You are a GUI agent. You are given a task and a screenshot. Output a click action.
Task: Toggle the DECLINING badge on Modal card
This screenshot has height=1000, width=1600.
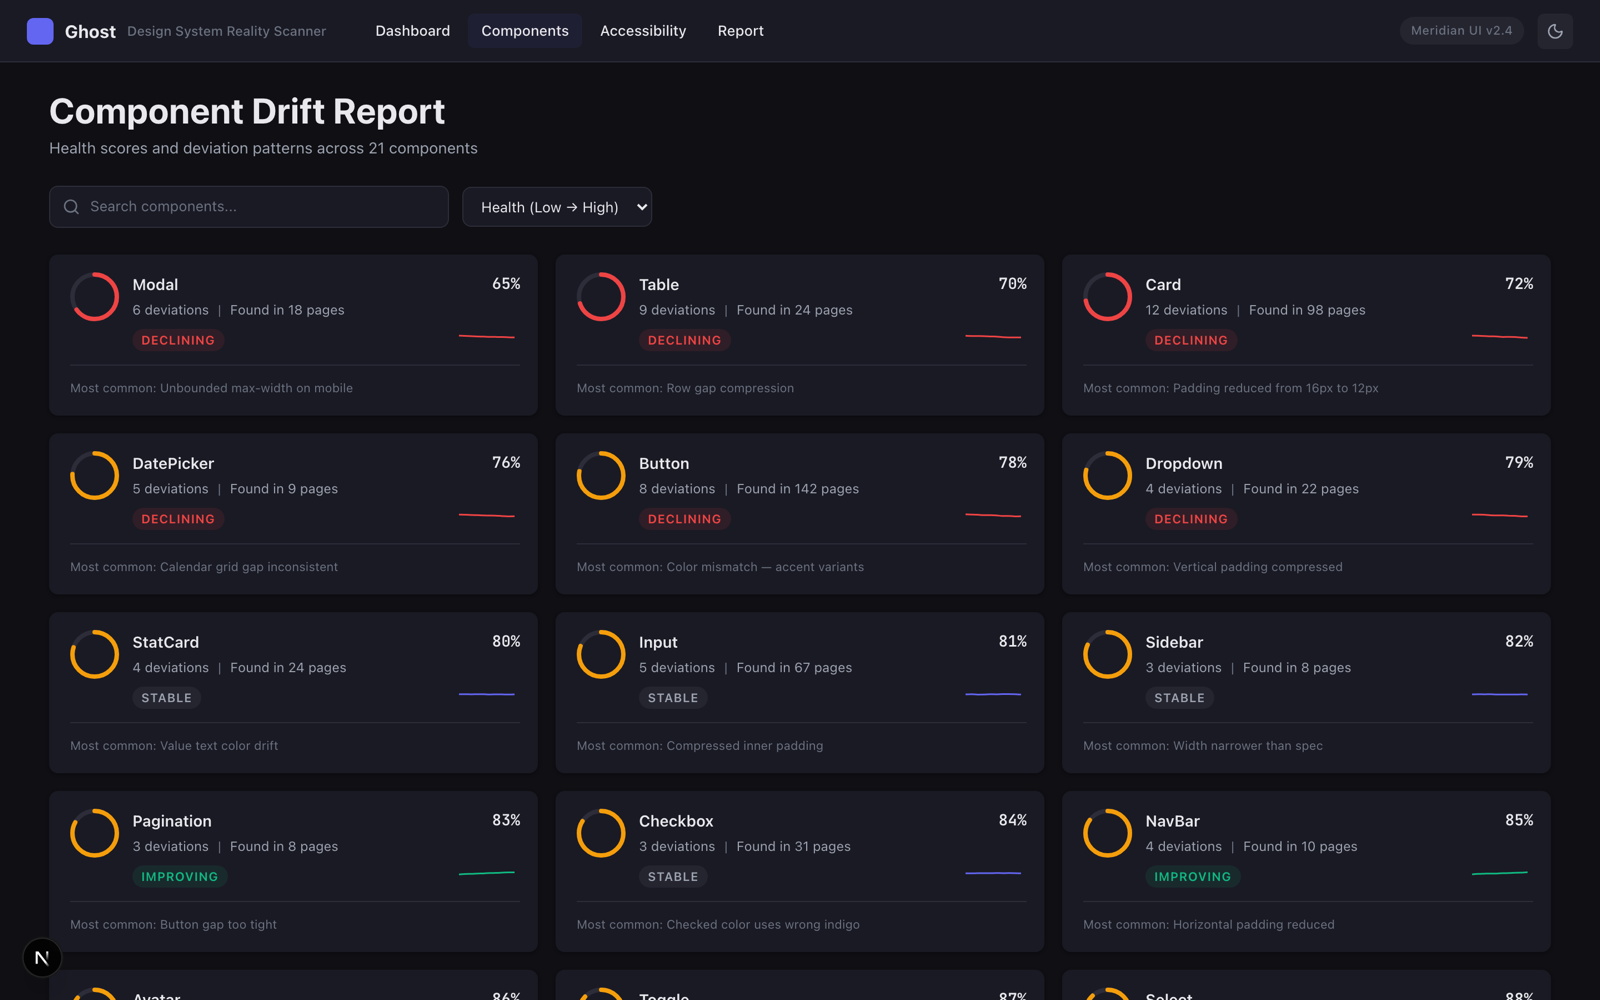pyautogui.click(x=178, y=340)
